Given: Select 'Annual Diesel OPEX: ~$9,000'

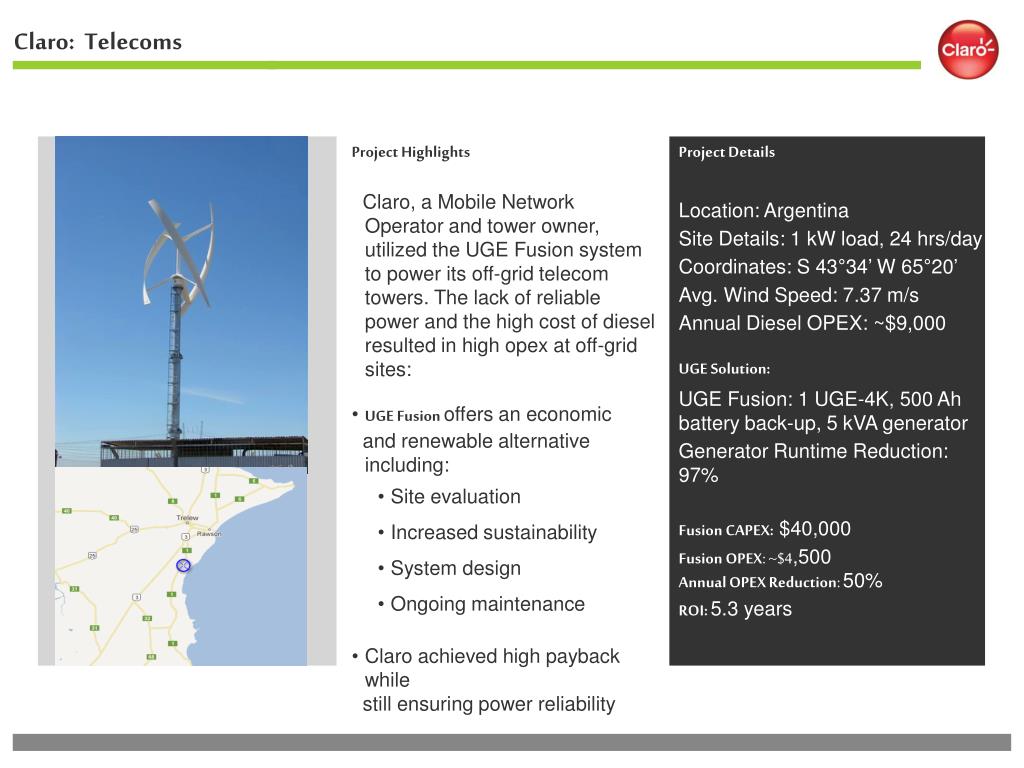Looking at the screenshot, I should [x=812, y=323].
